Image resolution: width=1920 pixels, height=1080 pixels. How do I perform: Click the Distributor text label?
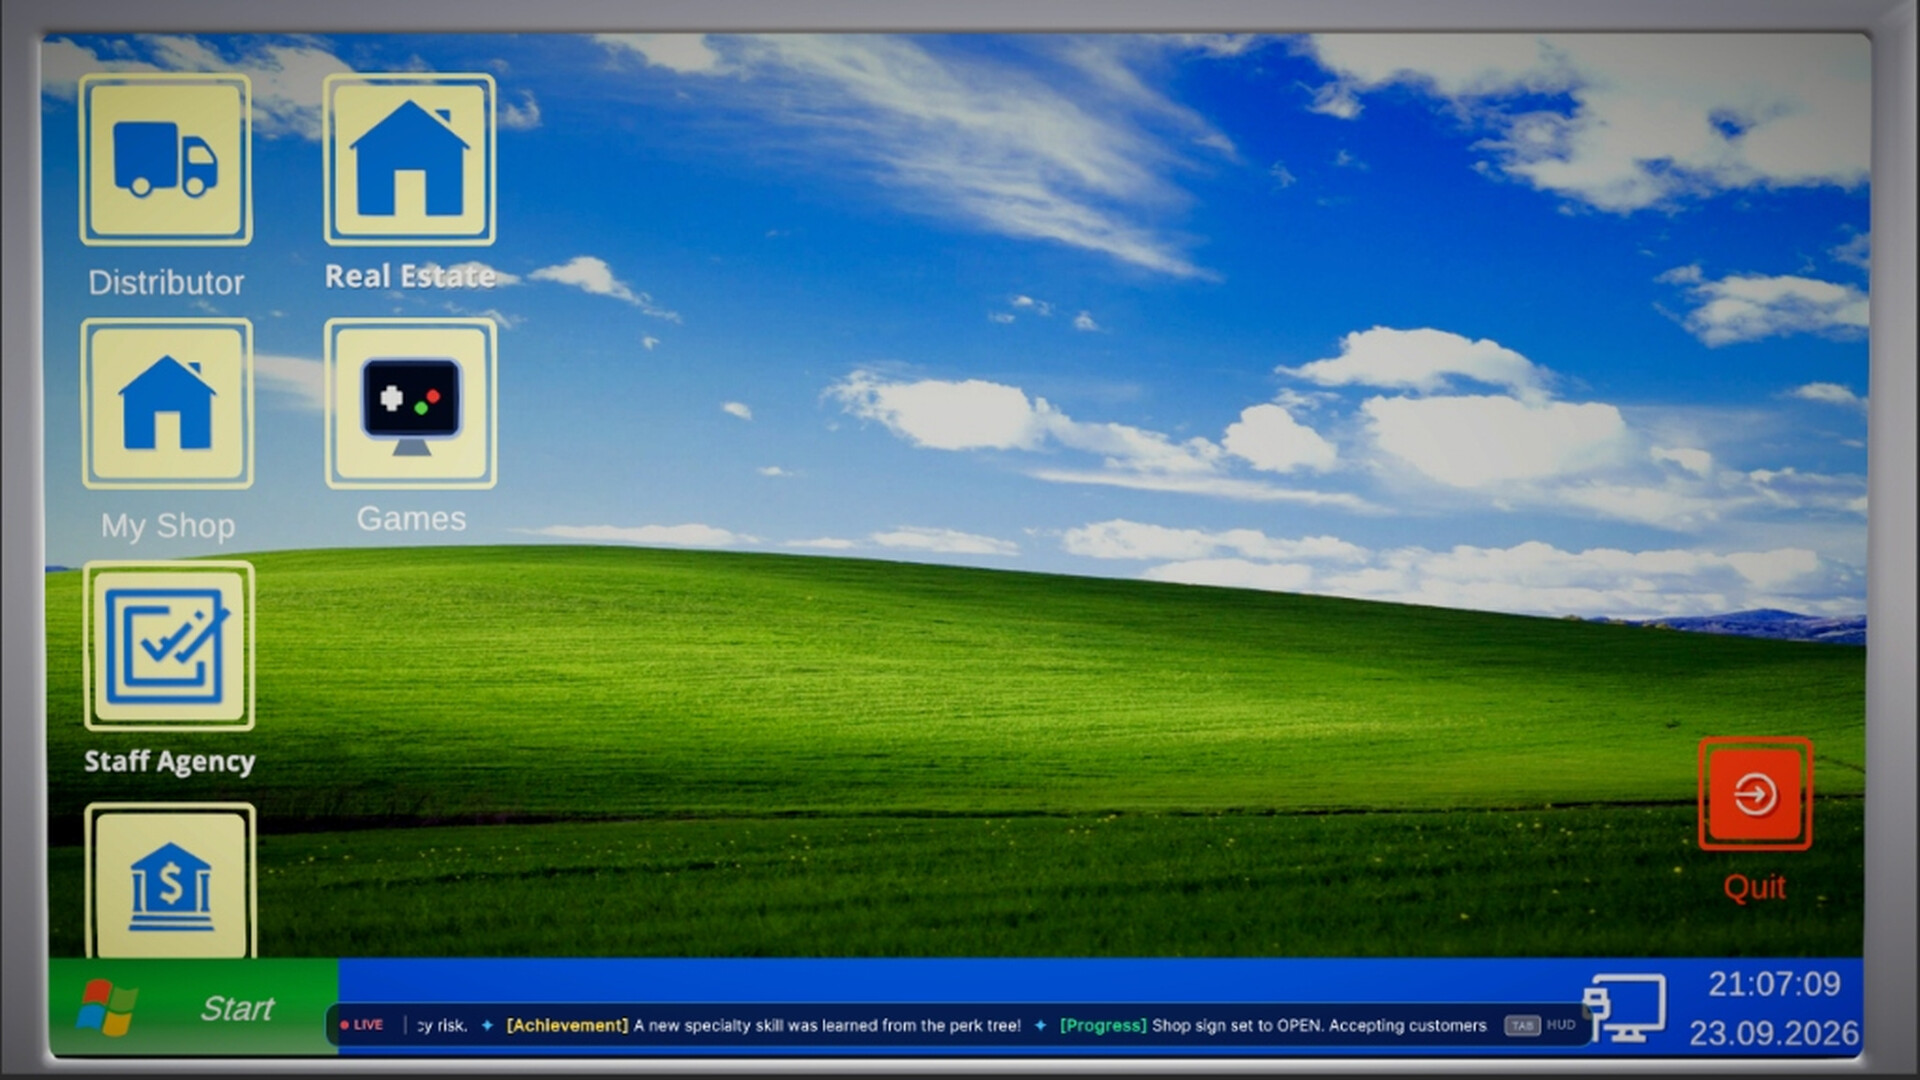(x=166, y=283)
